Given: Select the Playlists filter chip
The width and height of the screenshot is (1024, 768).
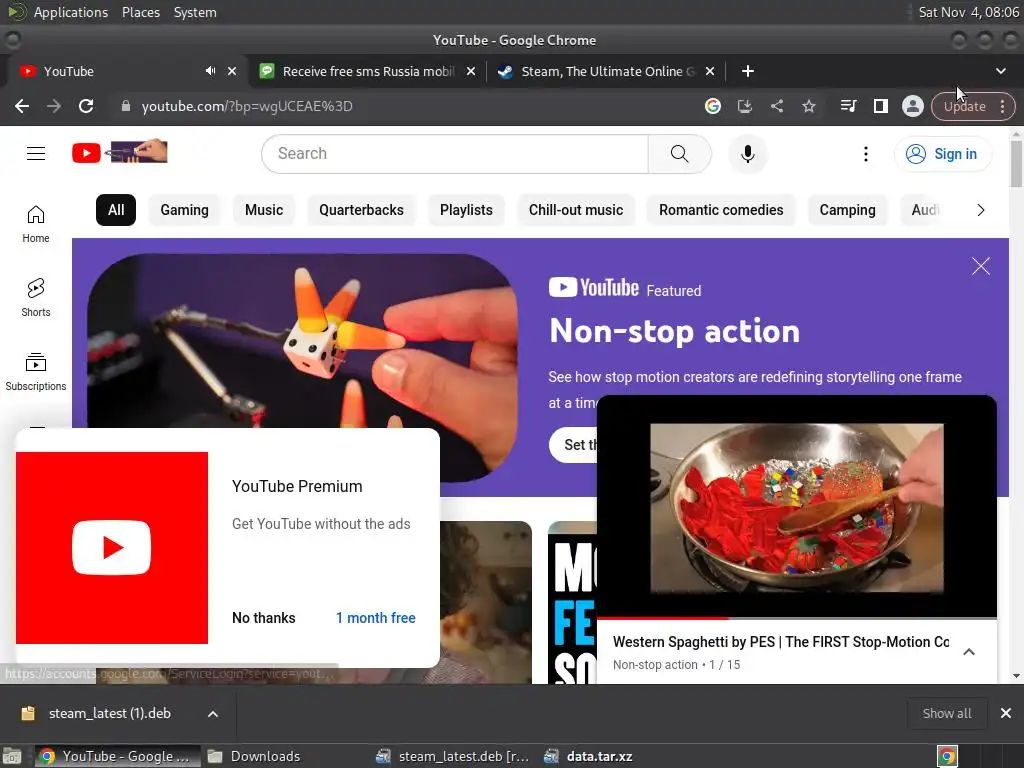Looking at the screenshot, I should click(466, 210).
